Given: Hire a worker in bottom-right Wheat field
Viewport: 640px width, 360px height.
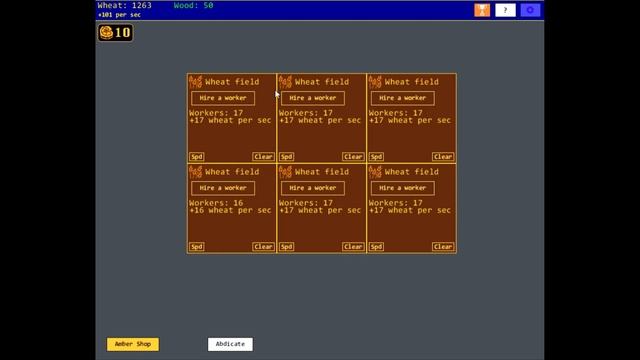Looking at the screenshot, I should tap(402, 188).
